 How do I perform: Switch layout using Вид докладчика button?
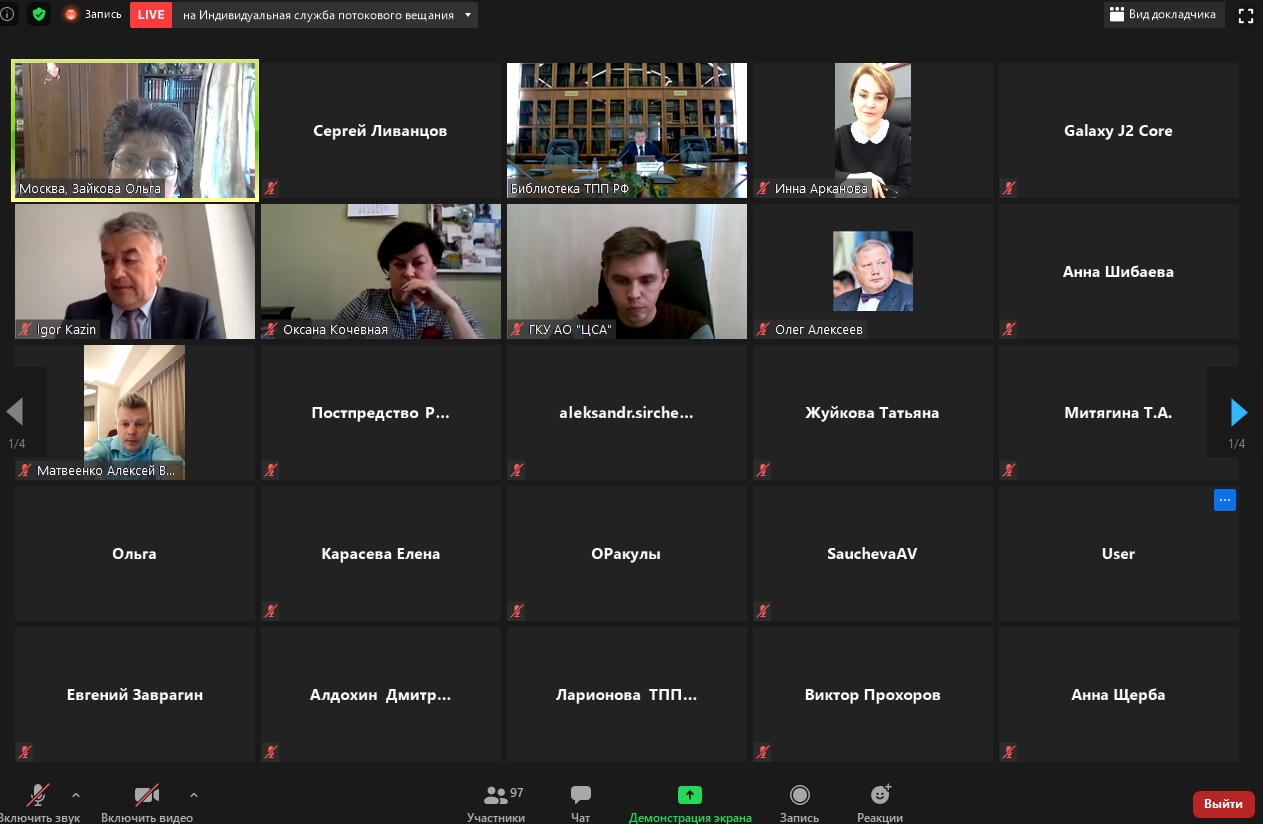[x=1164, y=15]
